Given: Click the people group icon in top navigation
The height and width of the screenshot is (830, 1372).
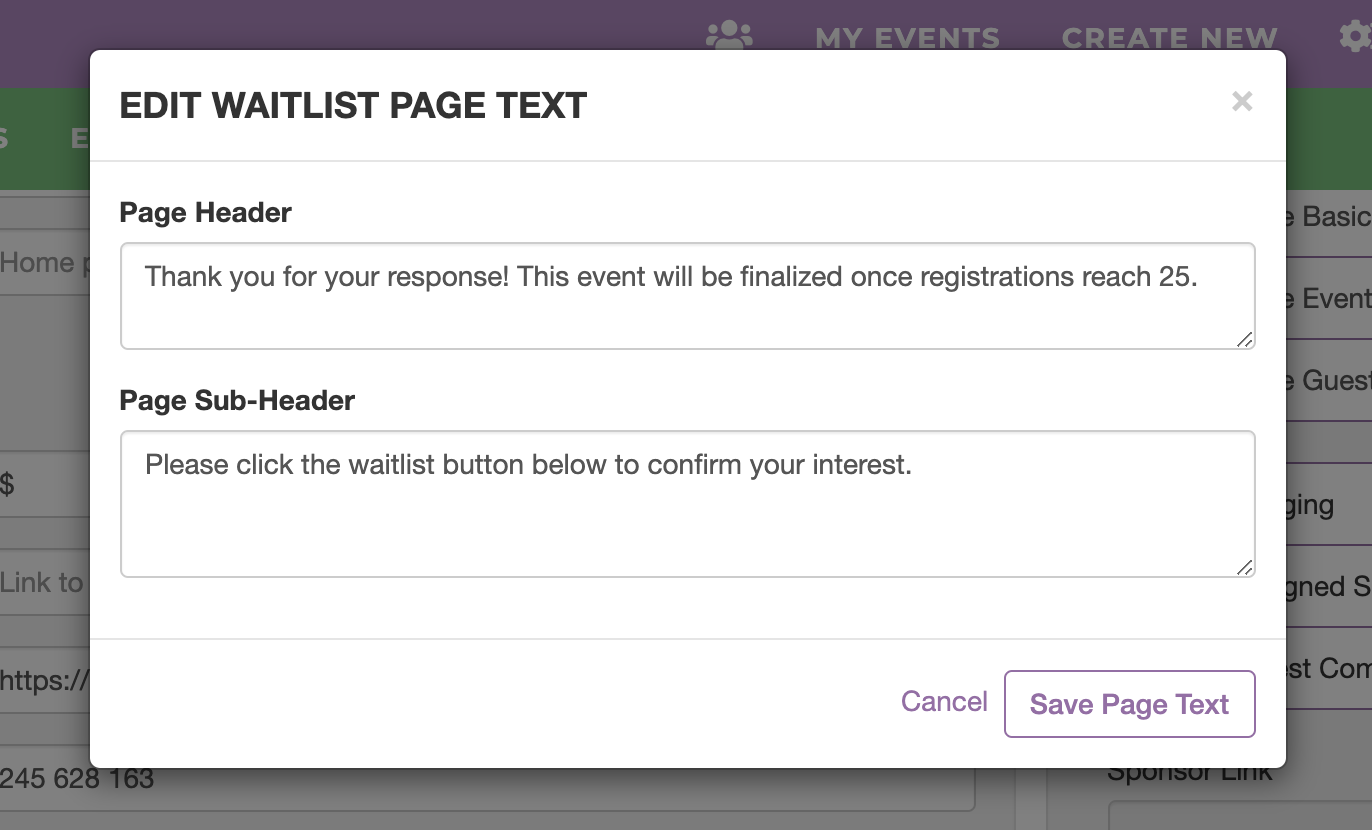Looking at the screenshot, I should (729, 36).
